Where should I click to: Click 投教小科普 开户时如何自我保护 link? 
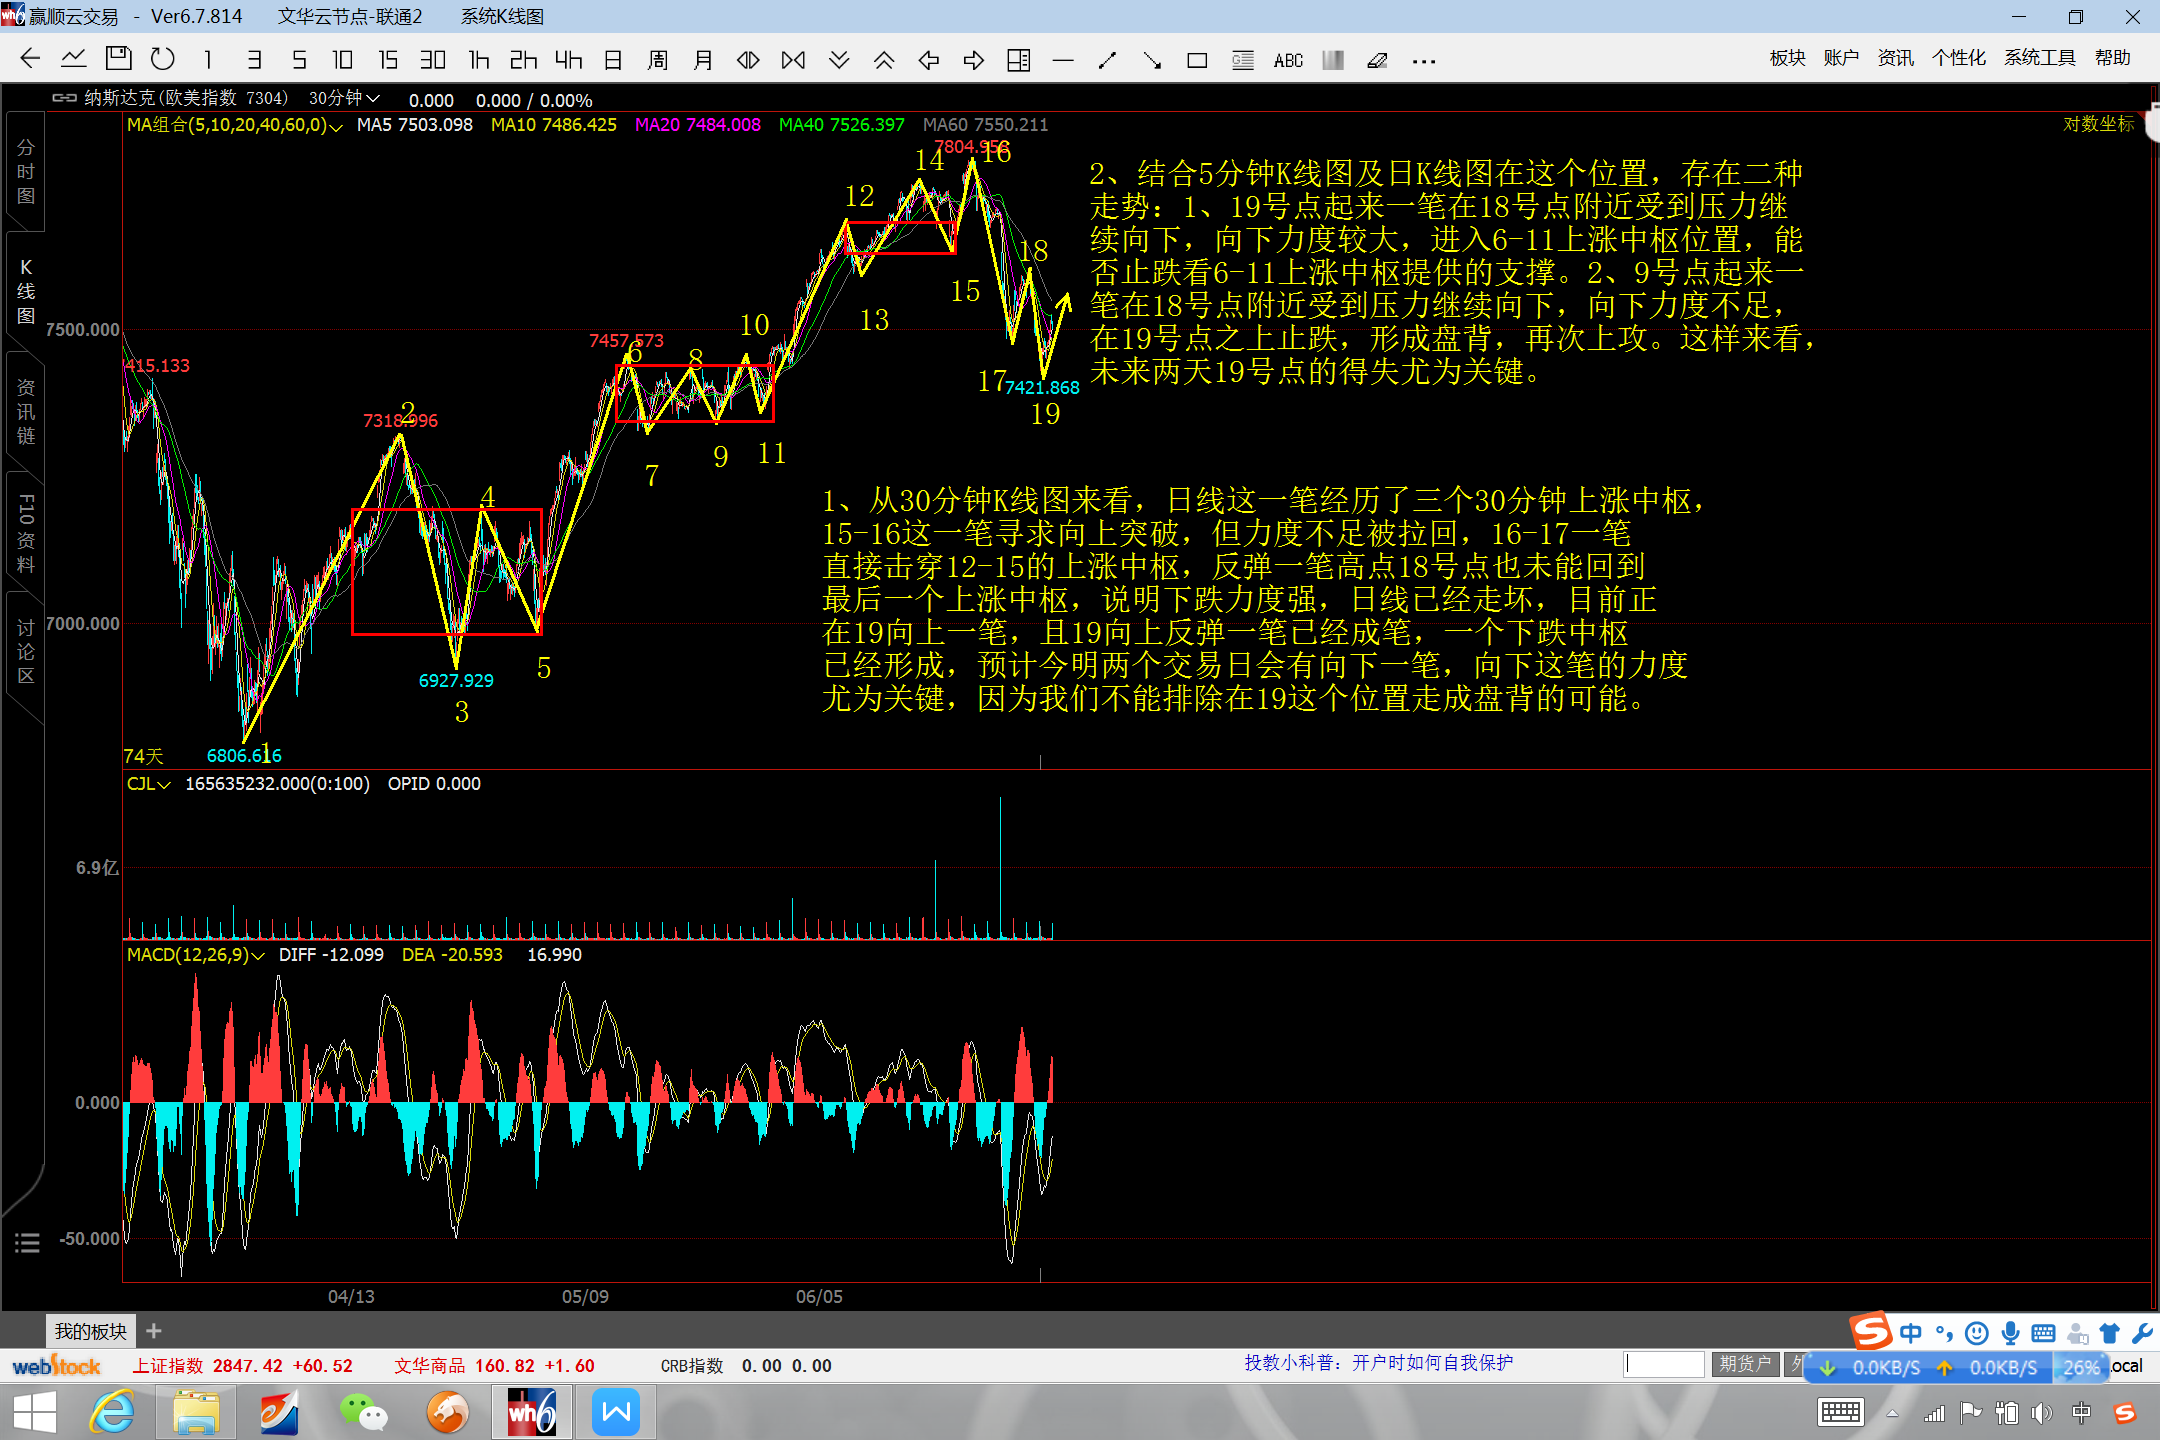click(1378, 1363)
